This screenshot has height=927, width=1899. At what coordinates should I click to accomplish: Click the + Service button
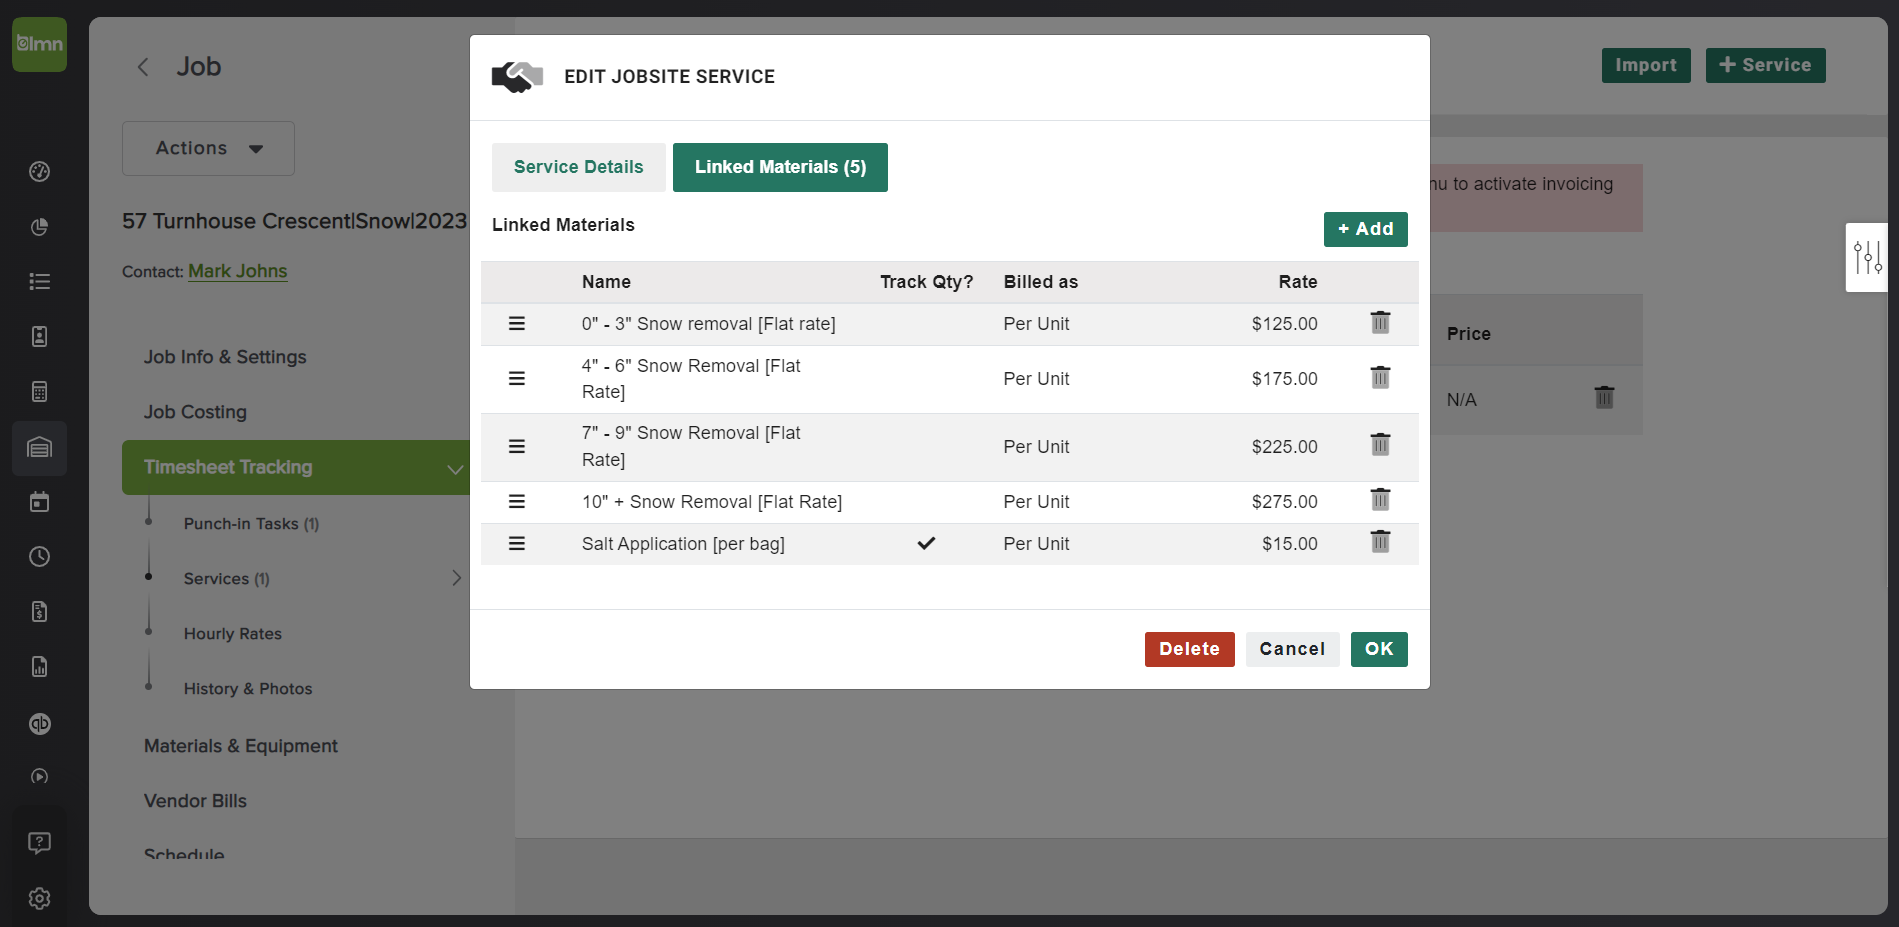tap(1765, 65)
